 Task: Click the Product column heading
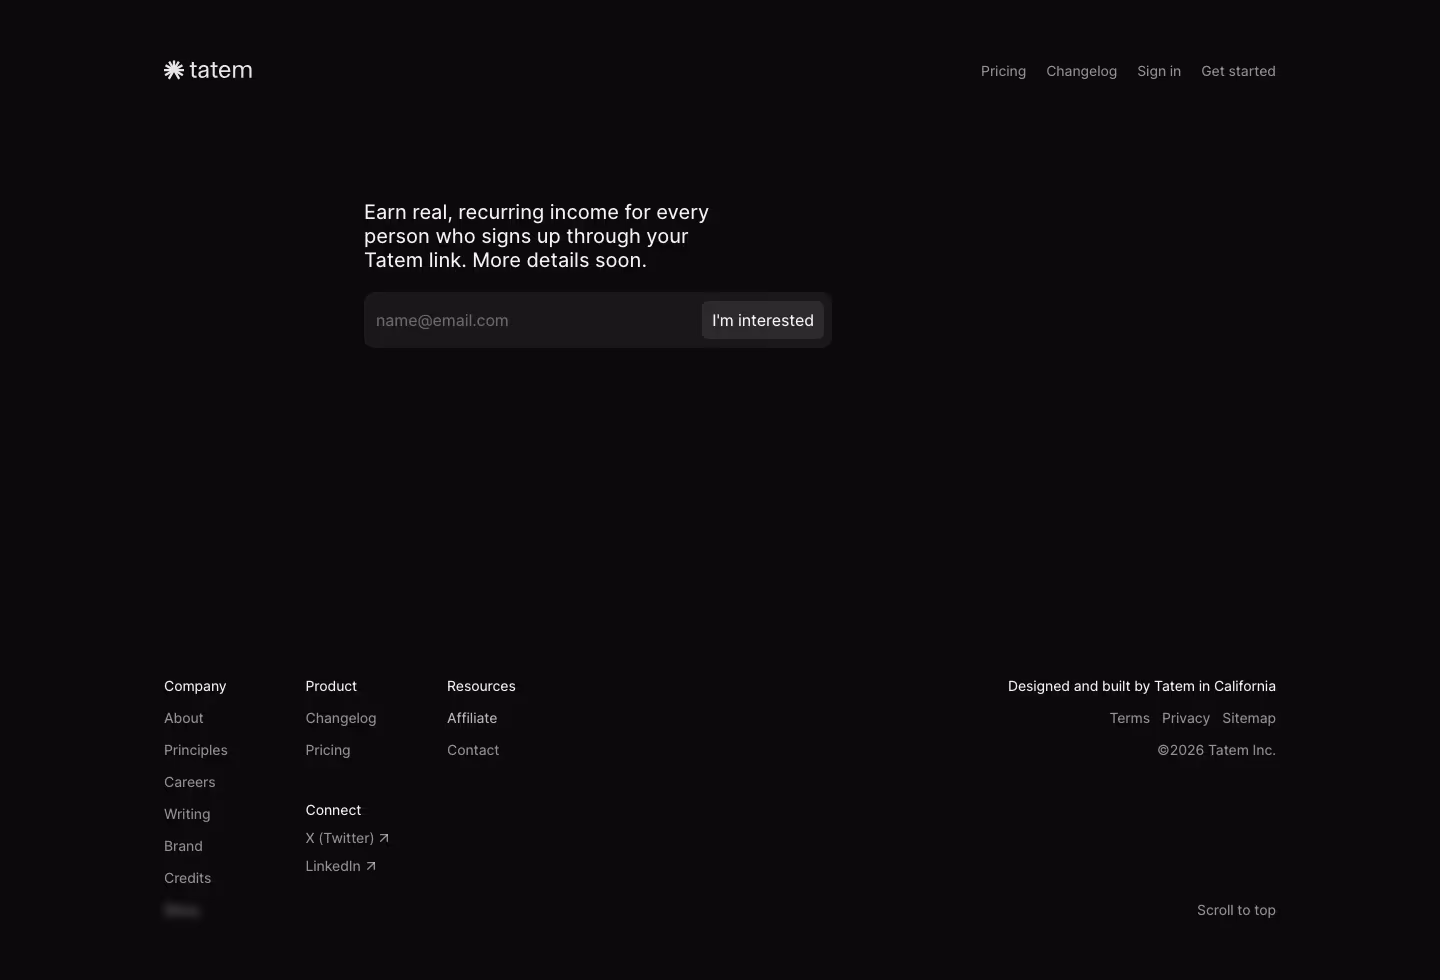pyautogui.click(x=331, y=686)
